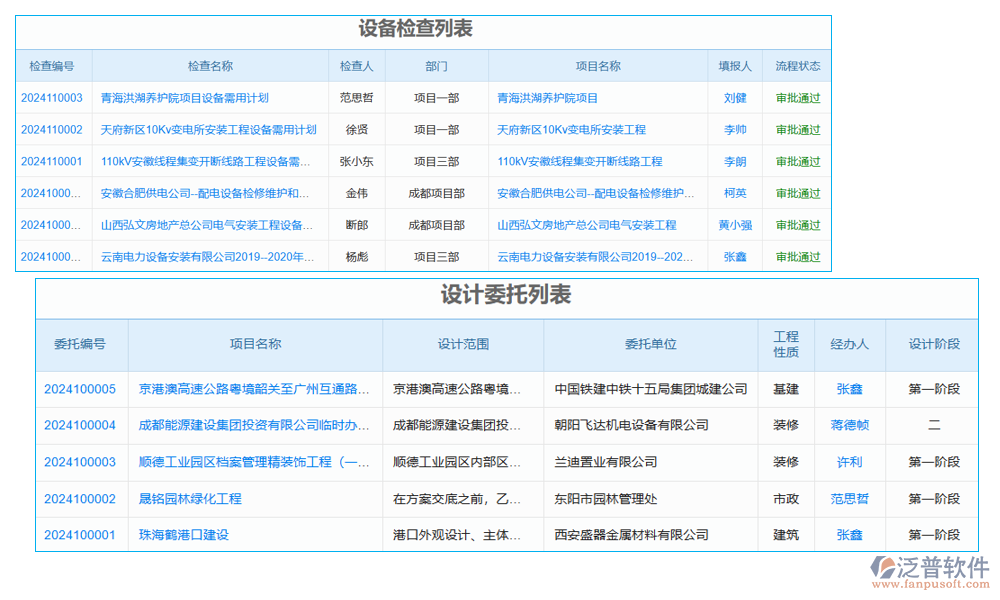Click the 检查名称 column header
This screenshot has width=1000, height=600.
(209, 65)
